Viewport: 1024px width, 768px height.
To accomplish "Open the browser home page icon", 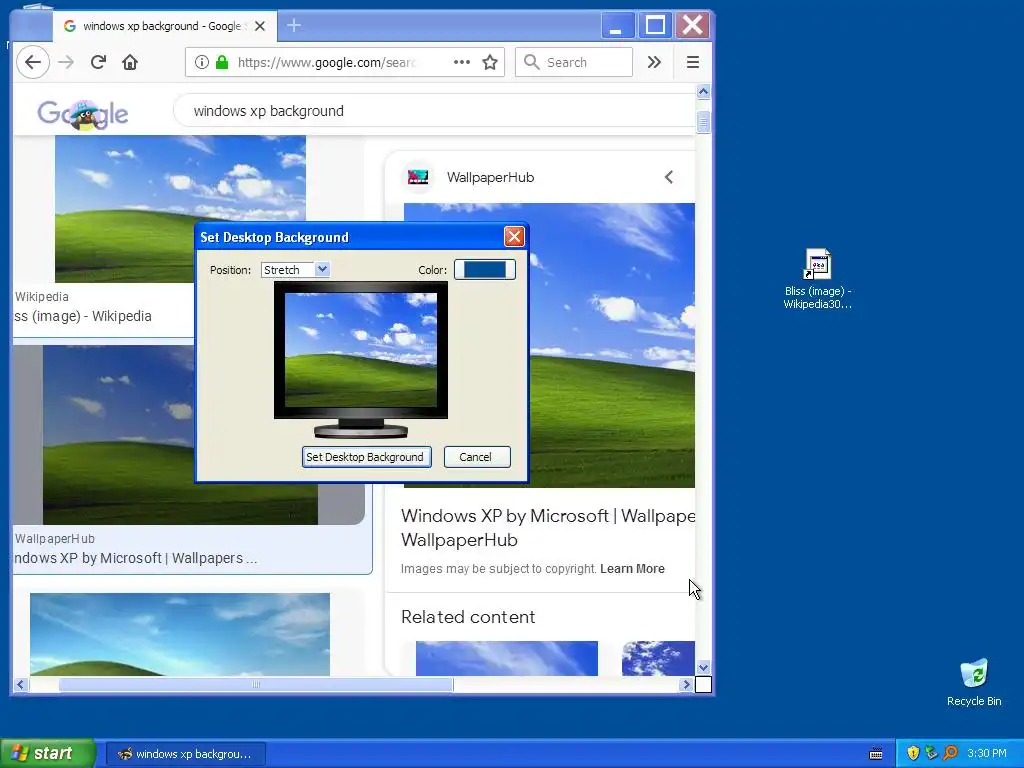I will coord(130,62).
